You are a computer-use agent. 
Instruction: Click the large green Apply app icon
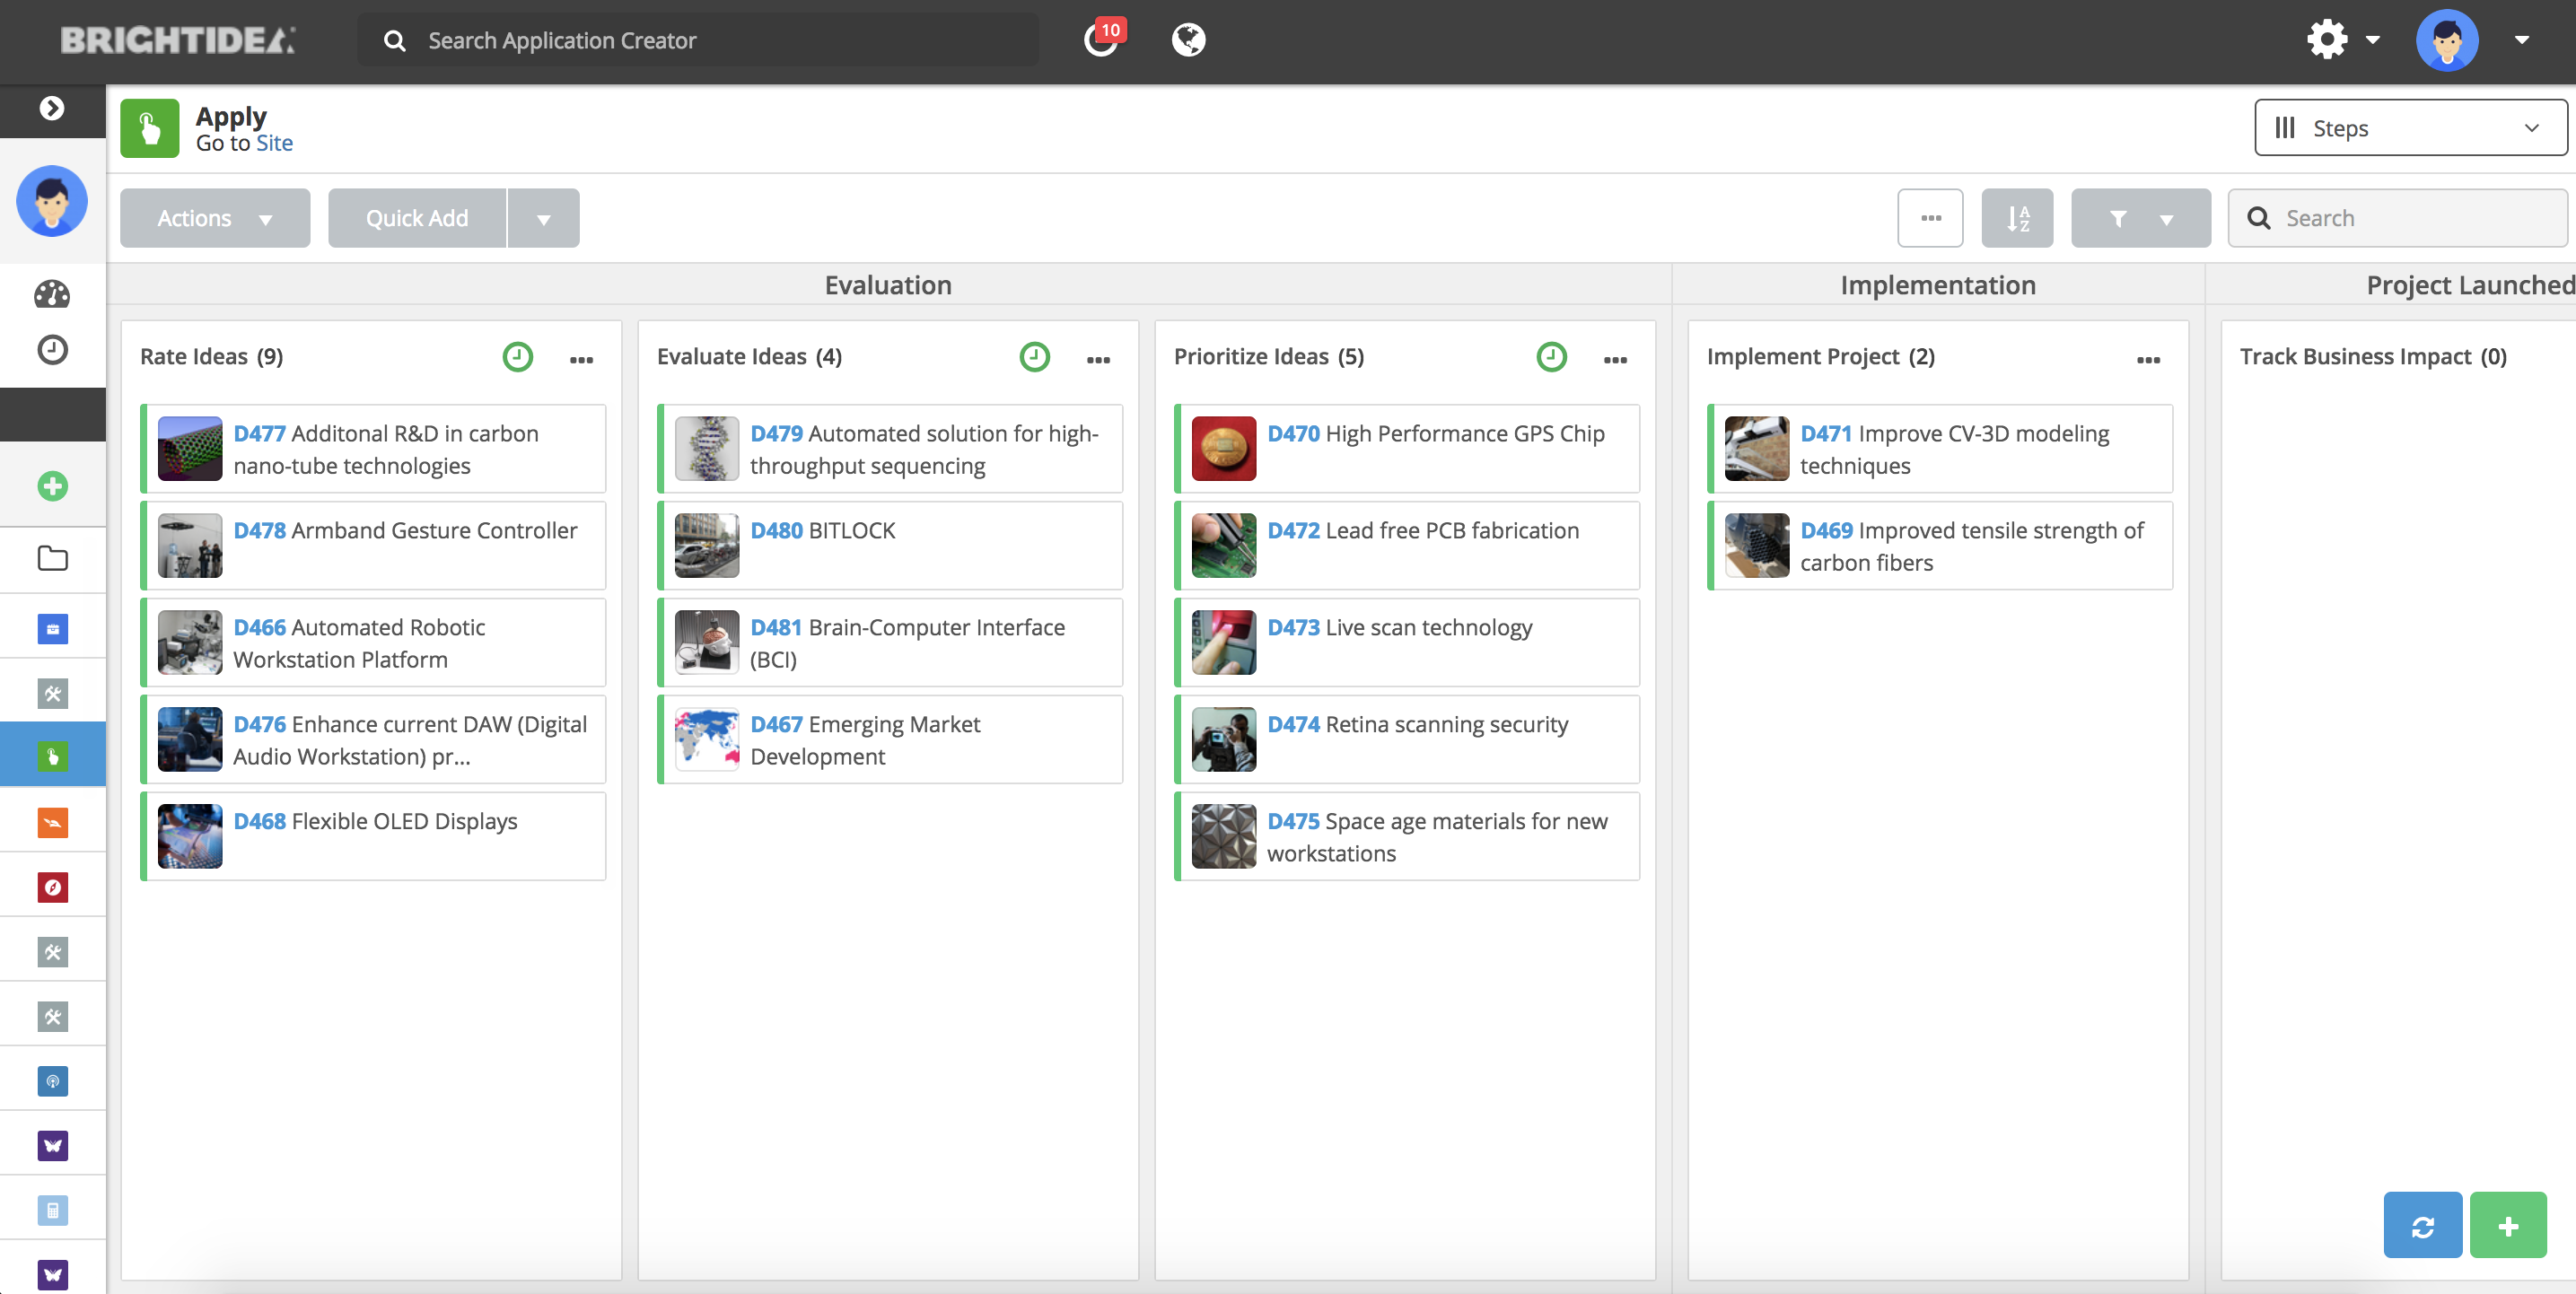click(150, 128)
